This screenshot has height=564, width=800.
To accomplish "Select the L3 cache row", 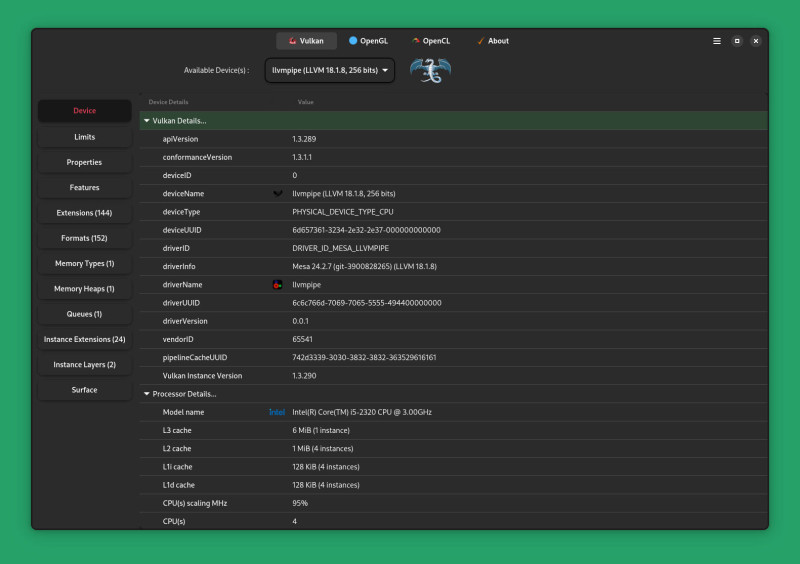I will (x=454, y=431).
